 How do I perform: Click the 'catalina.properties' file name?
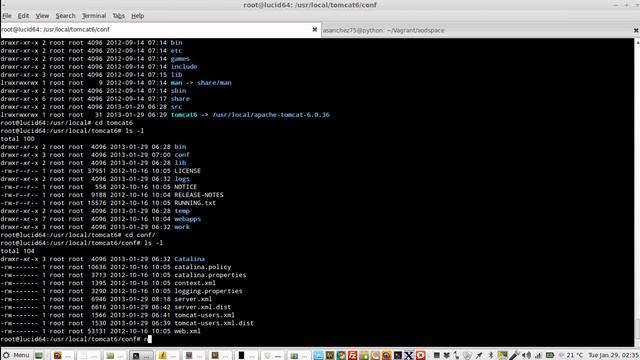pyautogui.click(x=210, y=275)
